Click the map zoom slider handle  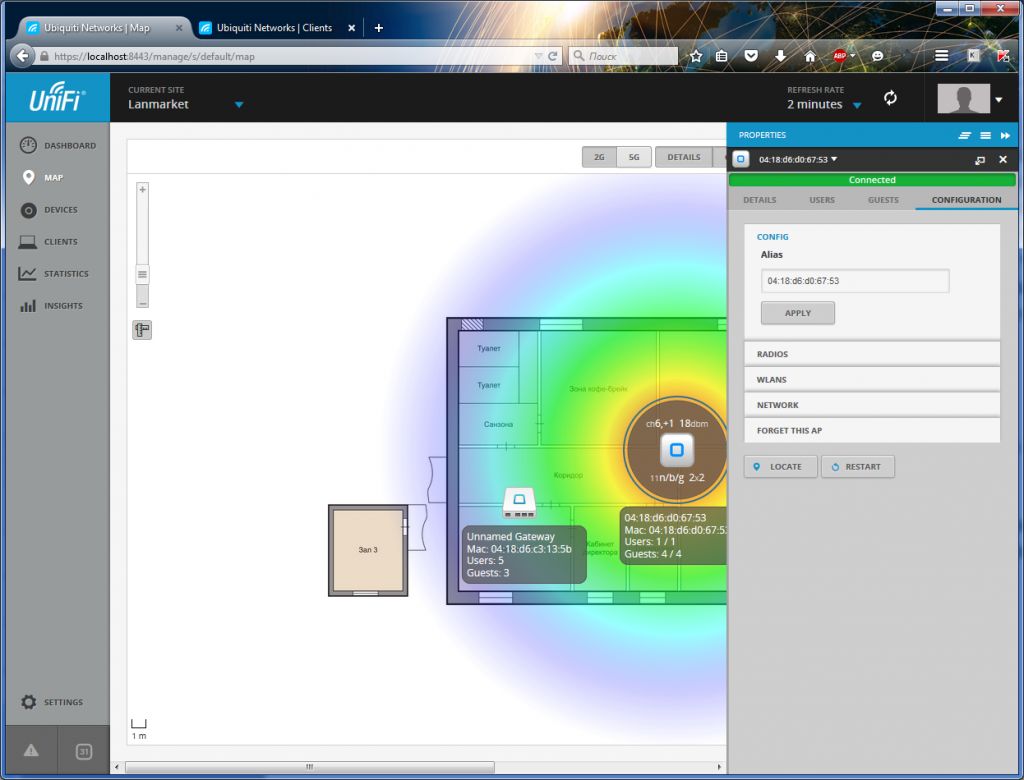[142, 274]
